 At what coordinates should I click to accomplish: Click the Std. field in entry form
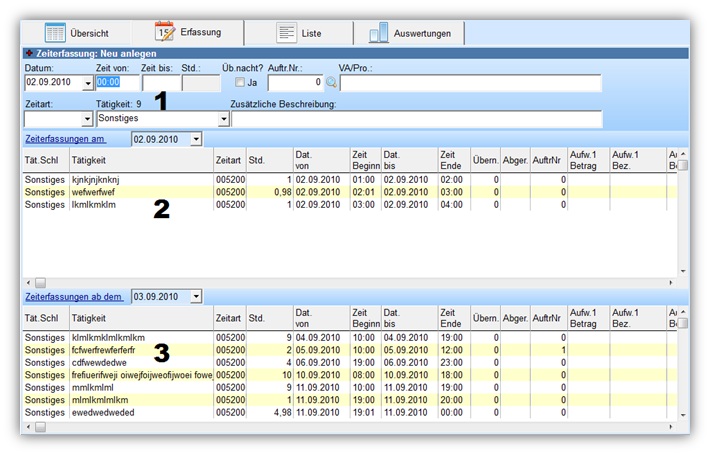point(201,83)
